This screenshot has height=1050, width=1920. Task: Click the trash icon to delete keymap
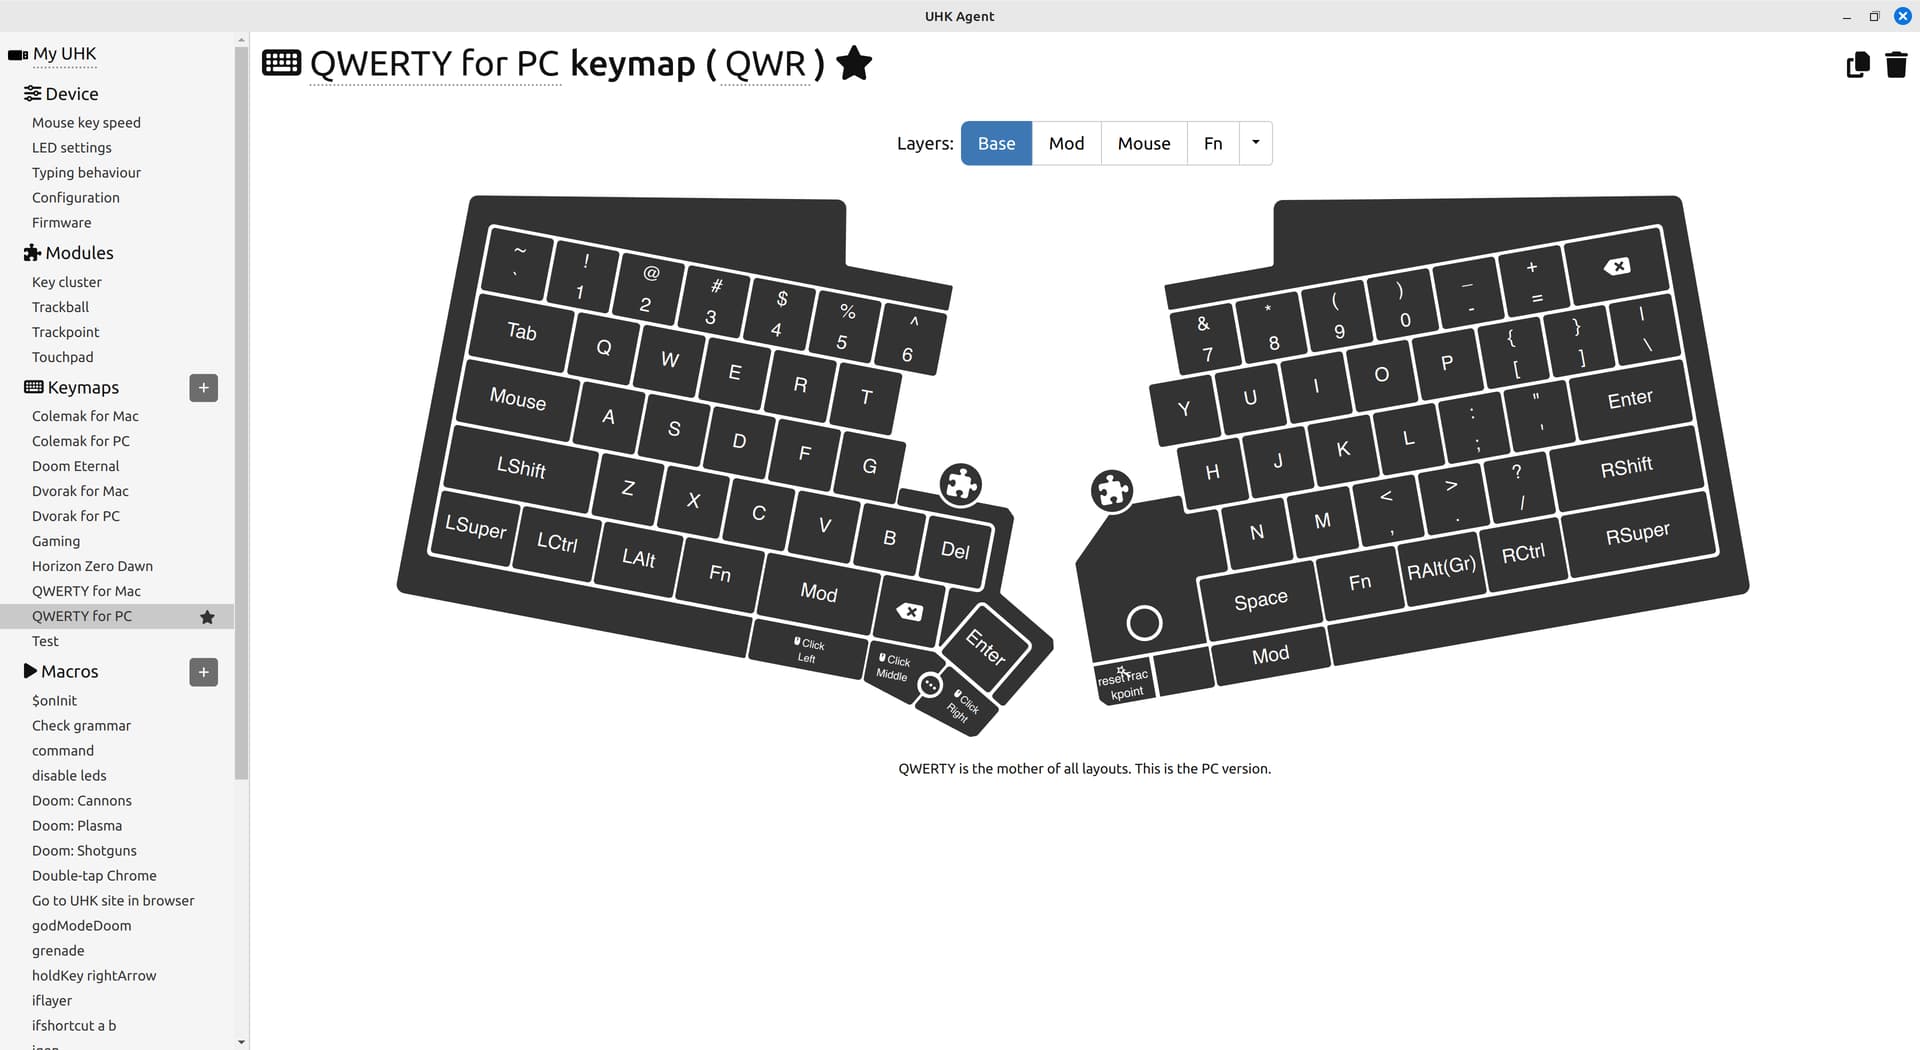pos(1895,65)
